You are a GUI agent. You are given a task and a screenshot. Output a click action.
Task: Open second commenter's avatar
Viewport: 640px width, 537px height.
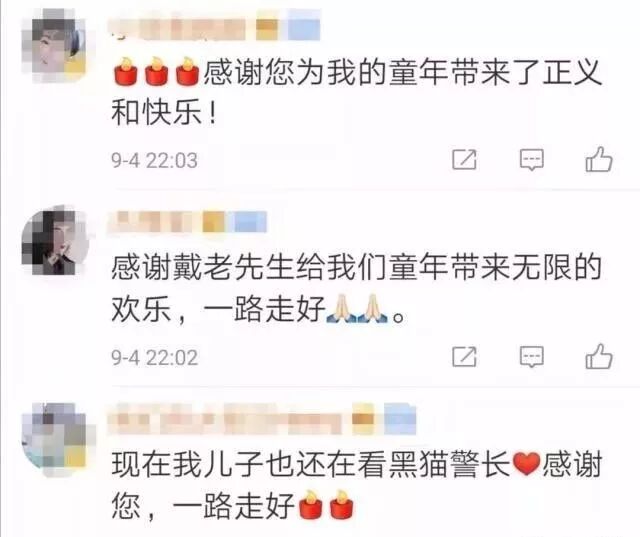[x=55, y=241]
